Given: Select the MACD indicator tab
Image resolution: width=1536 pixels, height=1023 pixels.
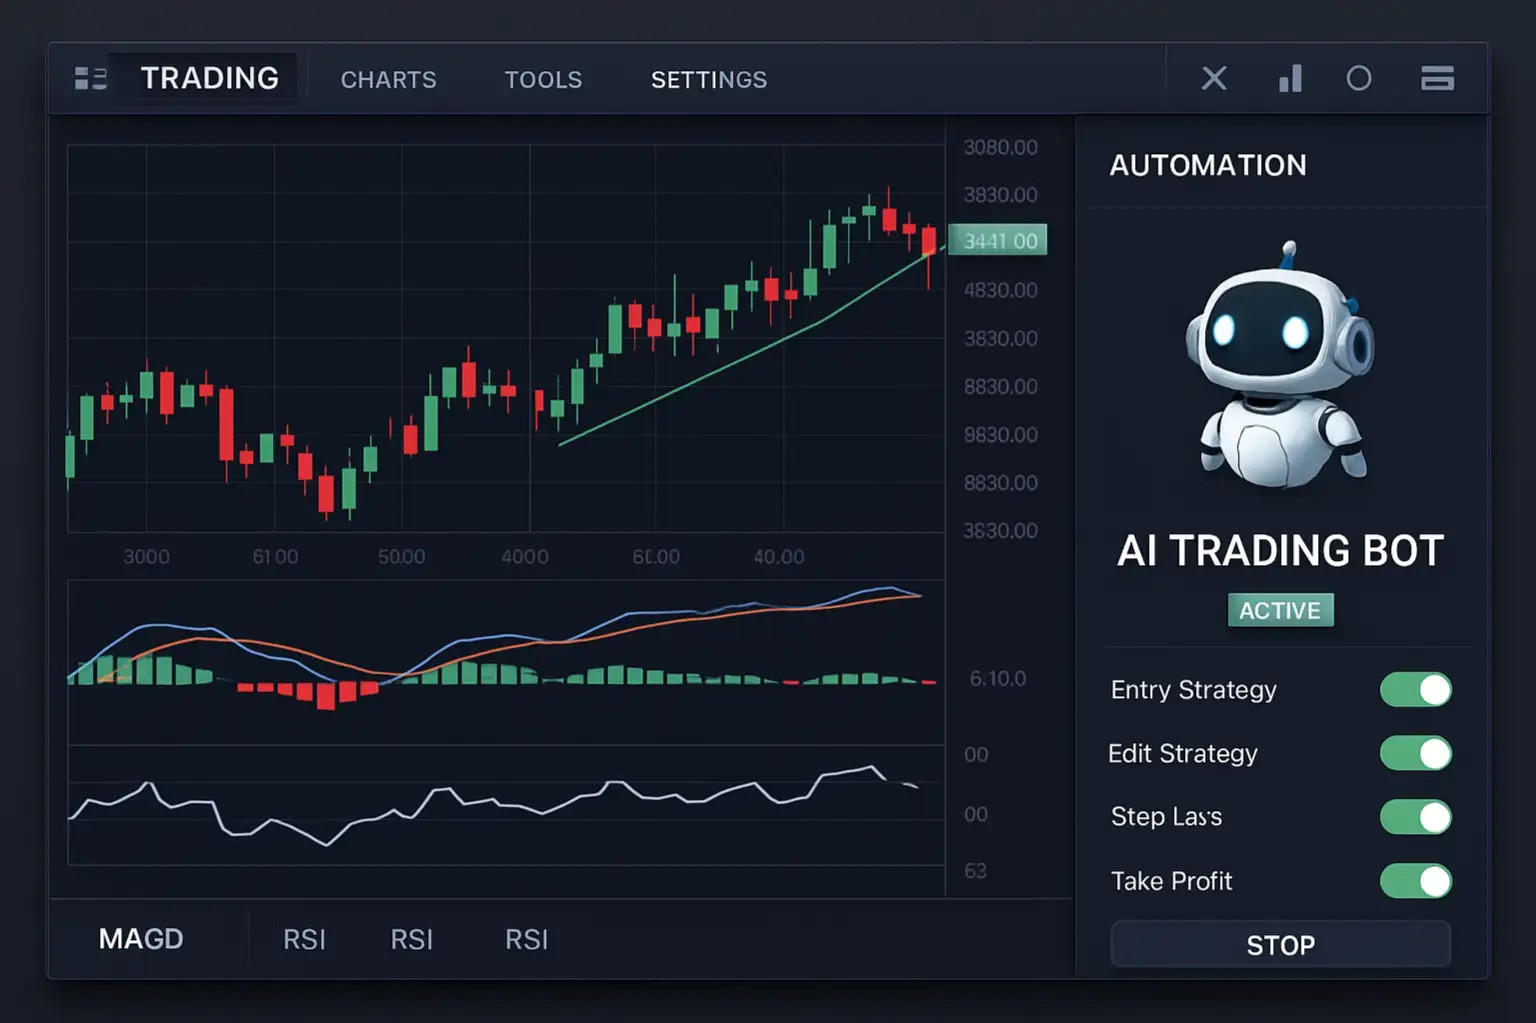Looking at the screenshot, I should click(x=140, y=939).
